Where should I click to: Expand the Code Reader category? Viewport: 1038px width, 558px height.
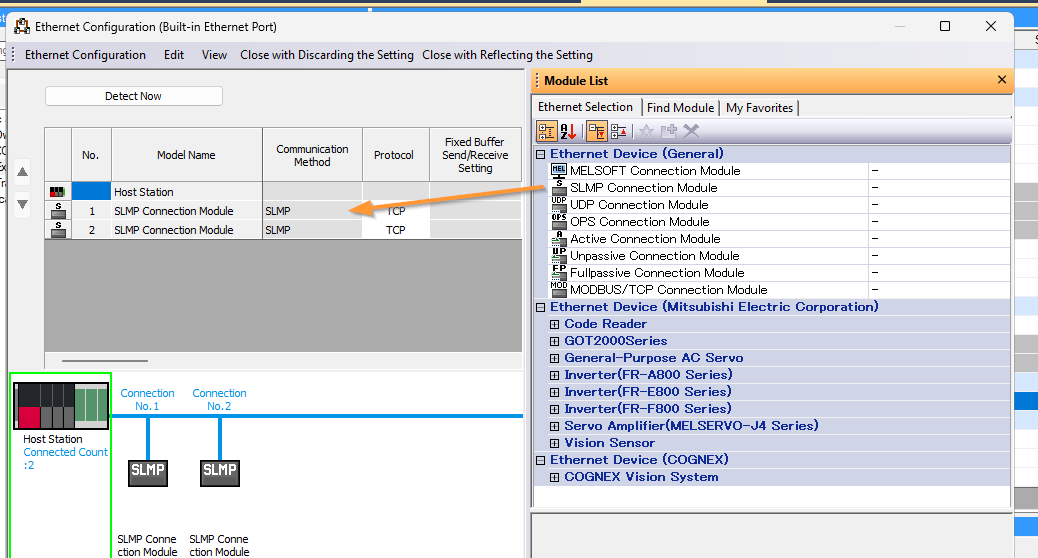pos(555,324)
